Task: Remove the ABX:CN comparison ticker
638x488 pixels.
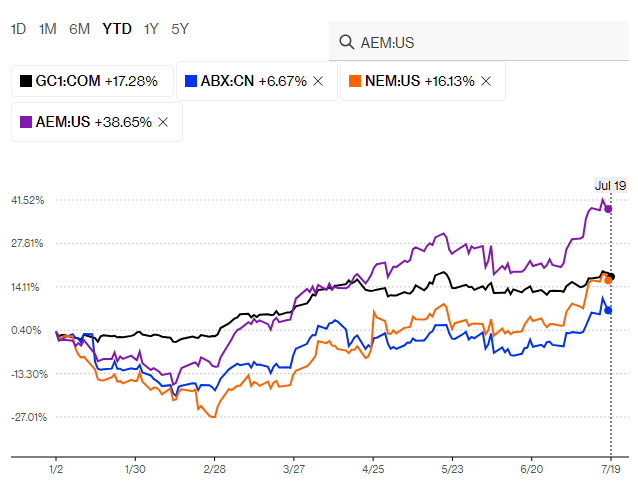Action: (x=318, y=81)
